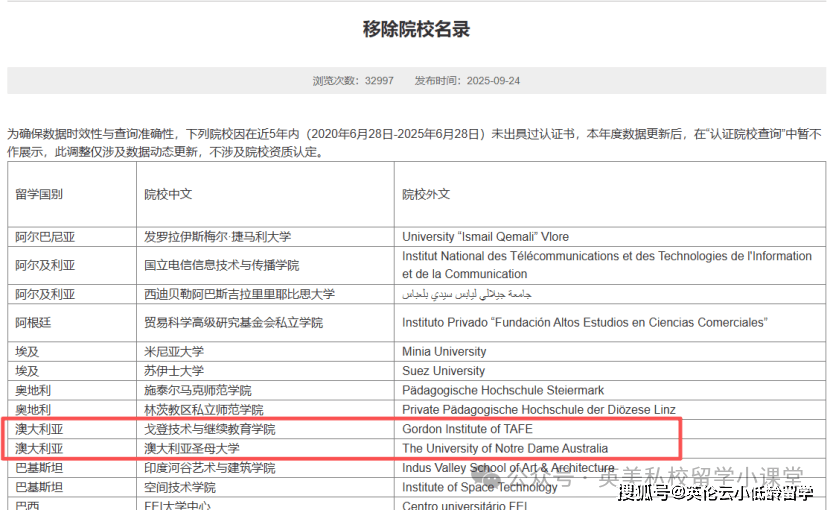
Task: Select the 贸易科学高级研究基金会私立学院 cell
Action: click(234, 323)
